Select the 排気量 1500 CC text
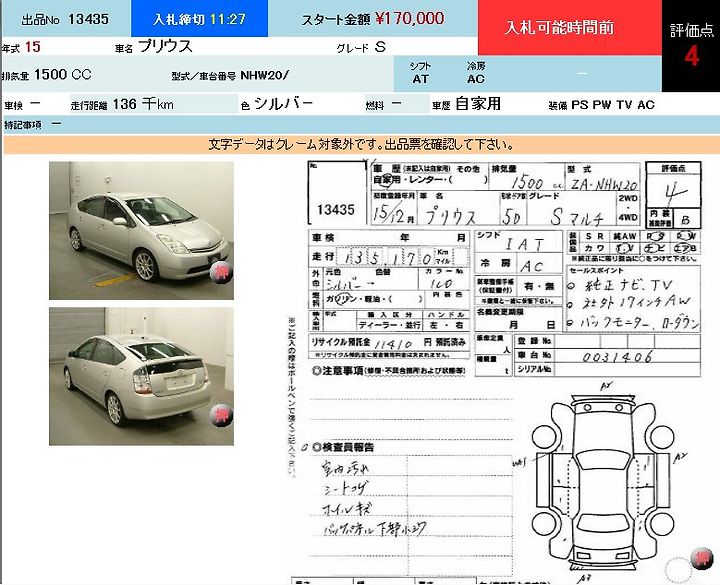Image resolution: width=720 pixels, height=585 pixels. click(62, 74)
